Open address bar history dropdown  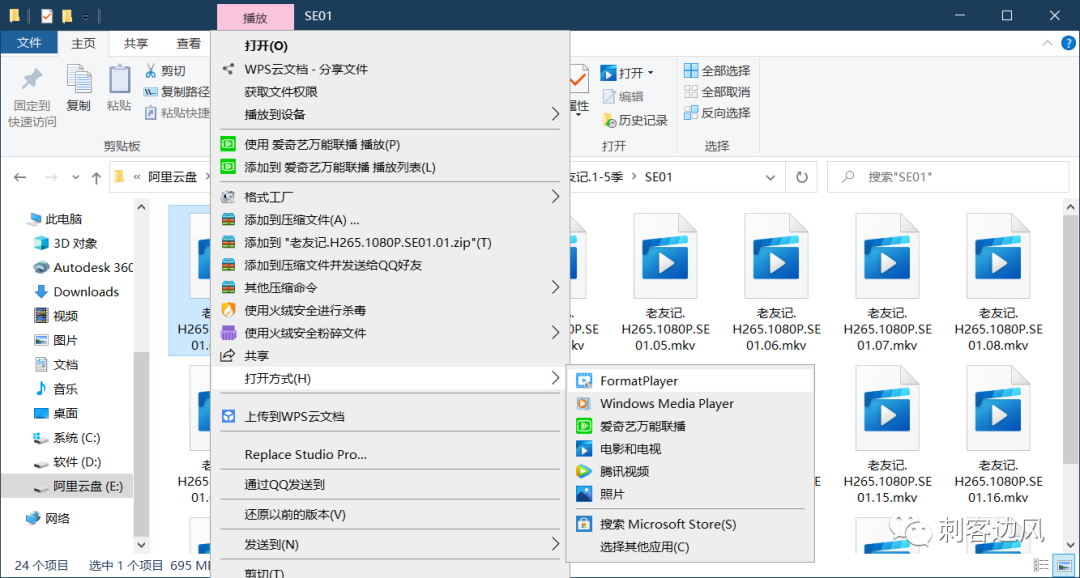771,177
